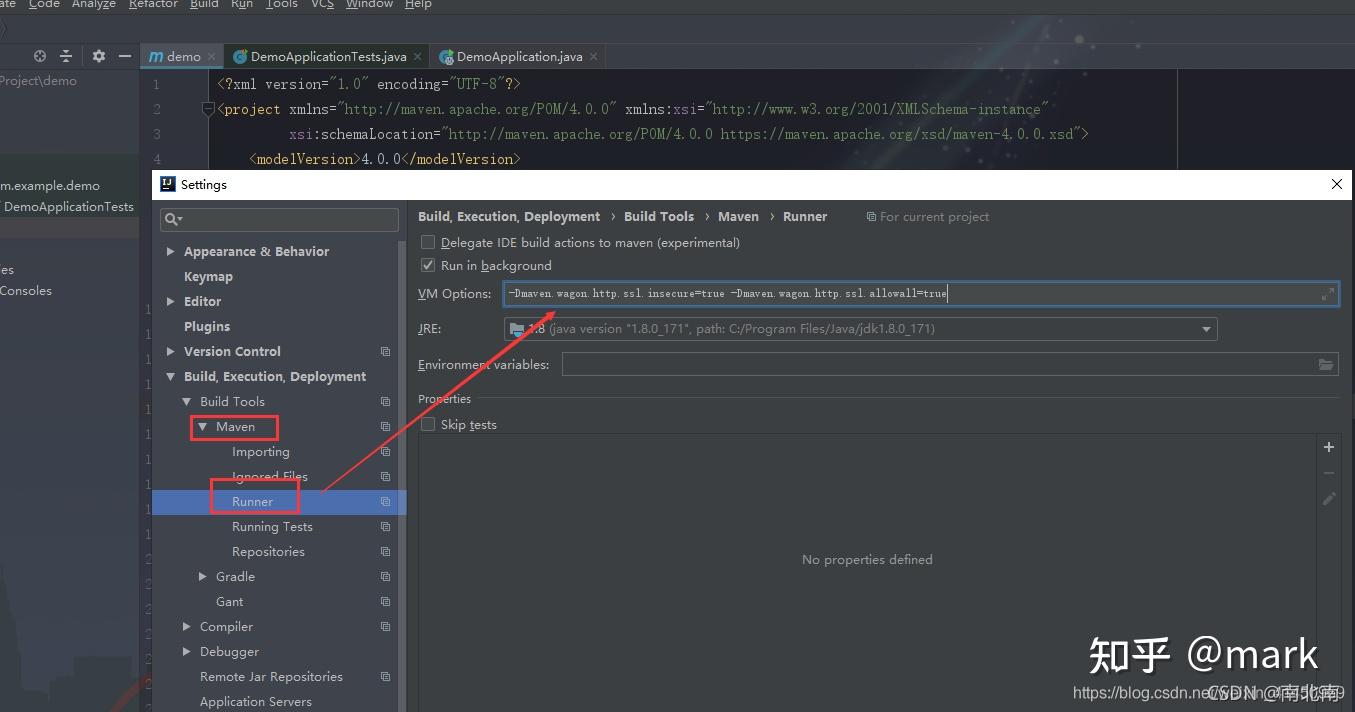
Task: Open the JRE version dropdown
Action: 1206,329
